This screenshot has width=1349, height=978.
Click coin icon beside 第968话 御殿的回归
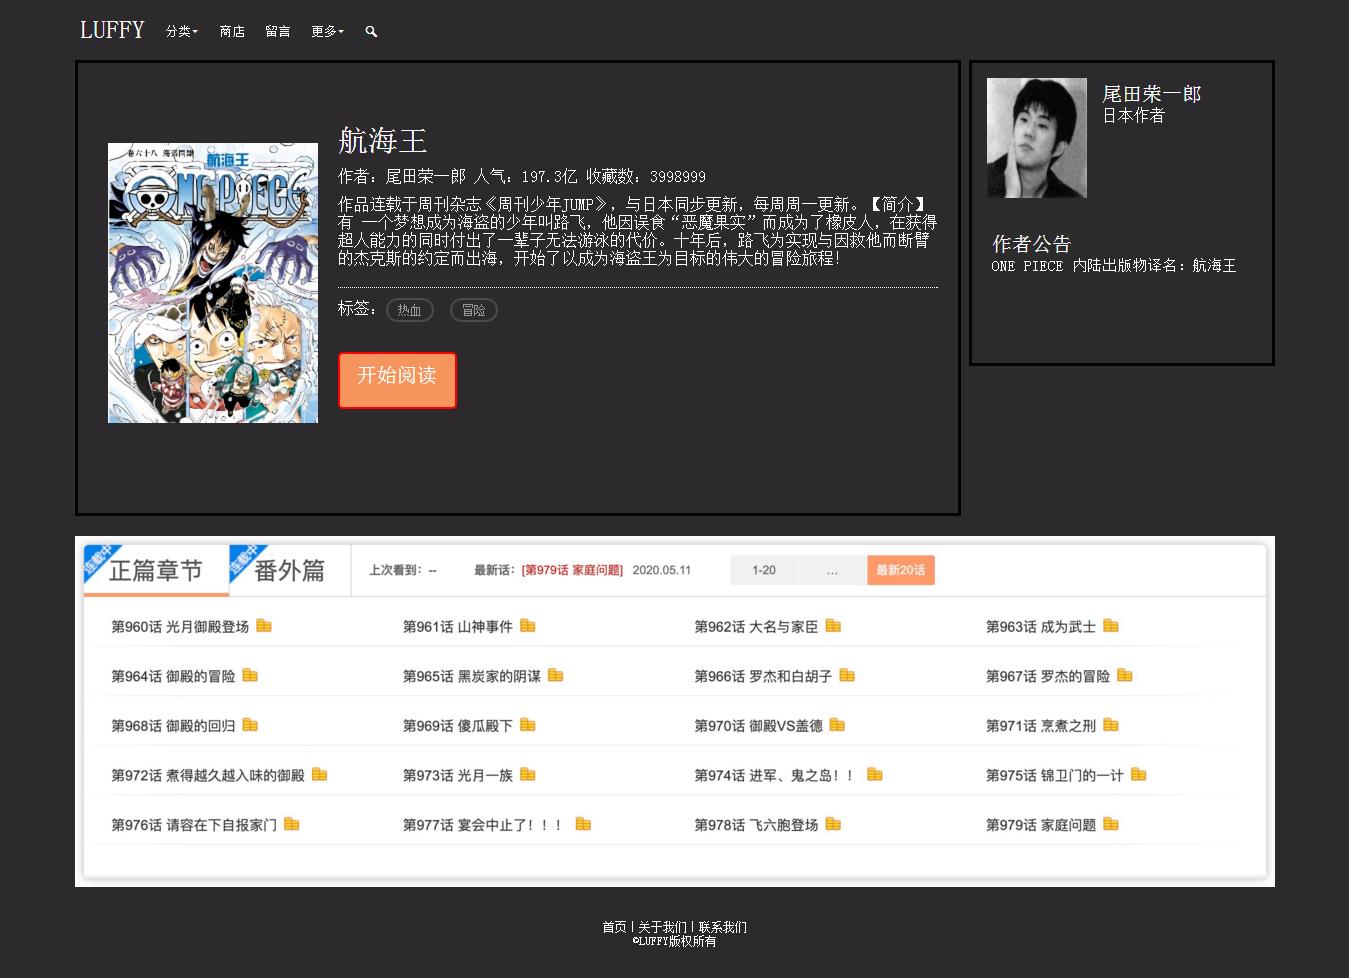[250, 725]
